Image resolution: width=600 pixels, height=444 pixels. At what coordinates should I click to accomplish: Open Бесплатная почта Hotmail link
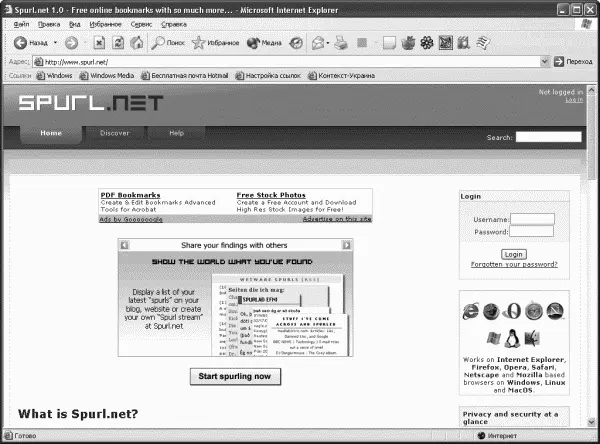pos(184,76)
